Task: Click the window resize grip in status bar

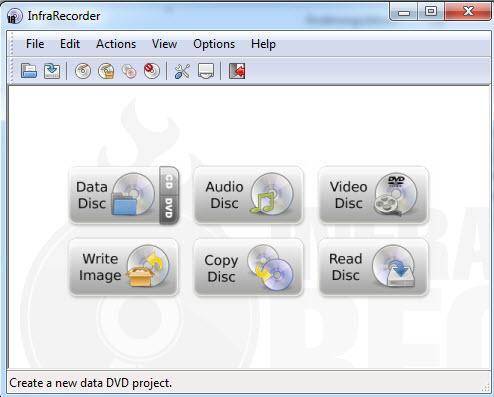Action: tap(485, 387)
